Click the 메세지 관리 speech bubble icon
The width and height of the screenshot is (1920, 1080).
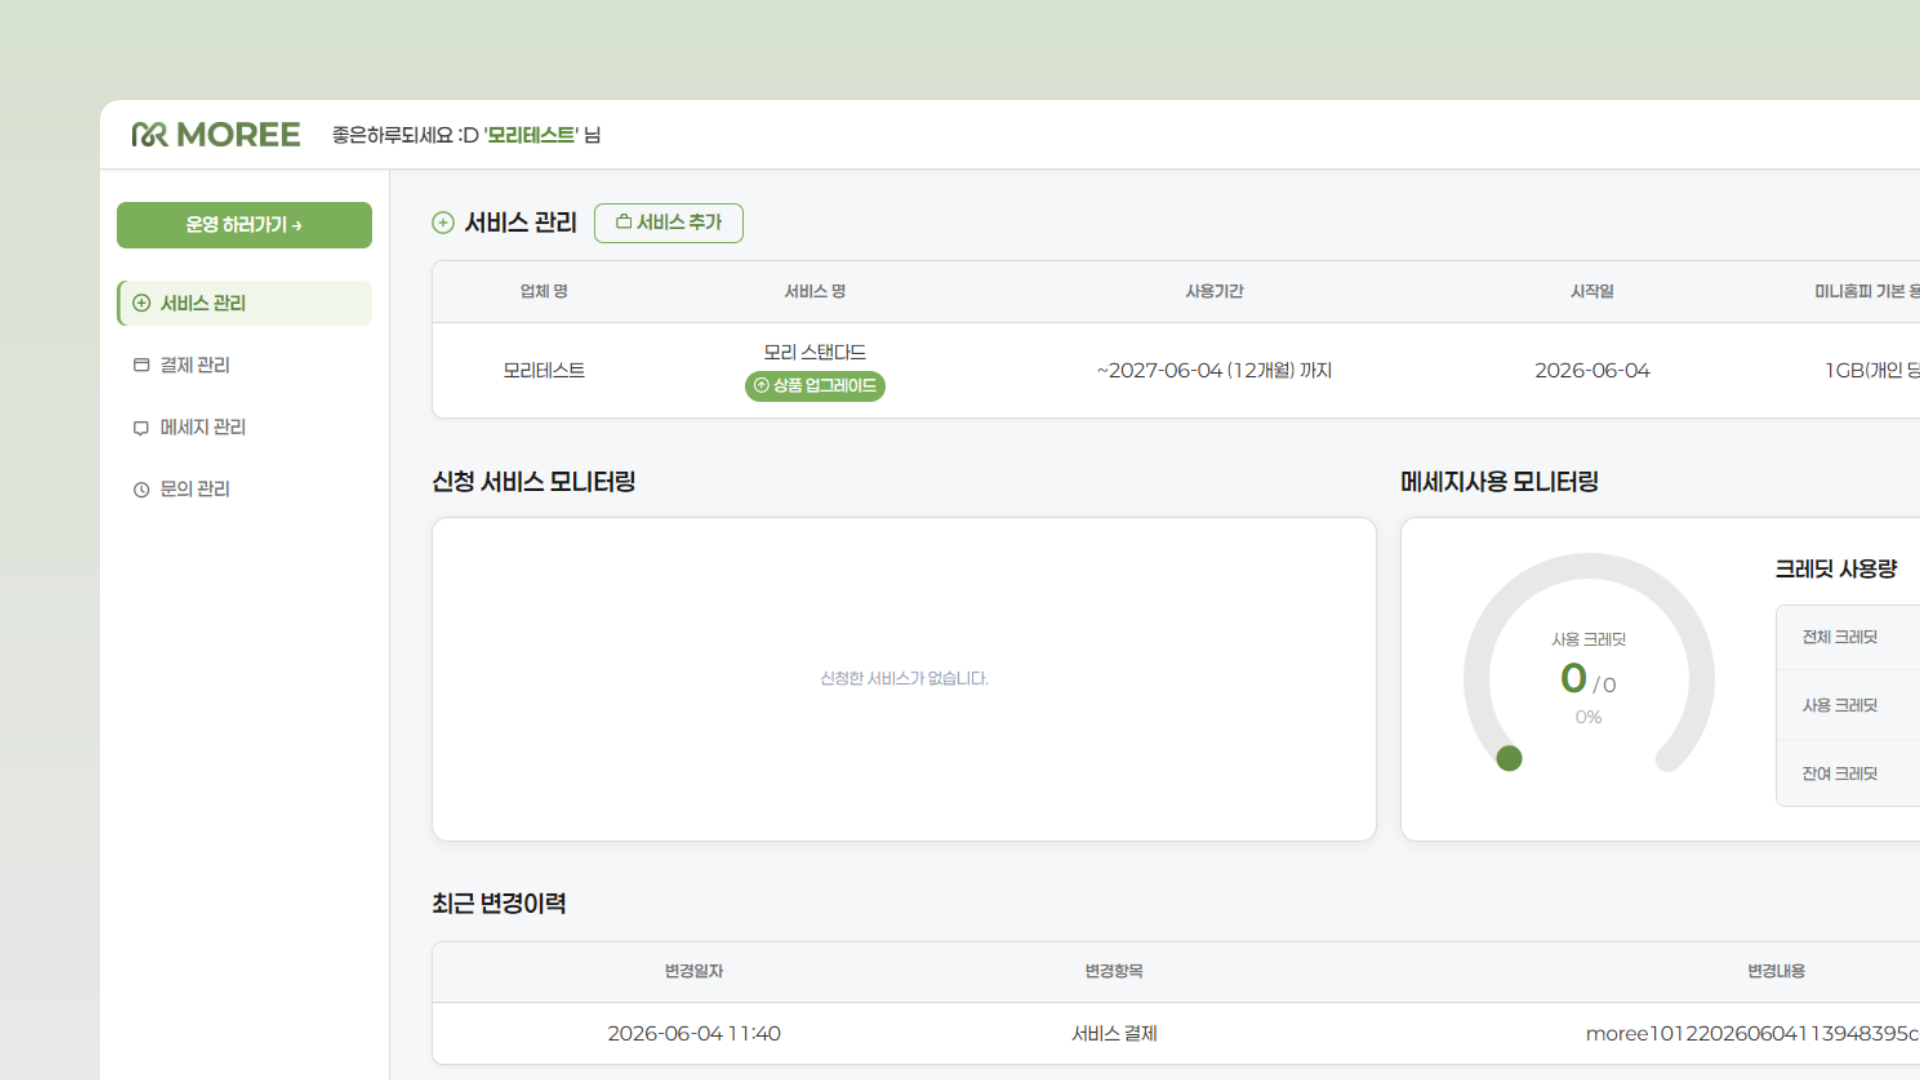[142, 428]
